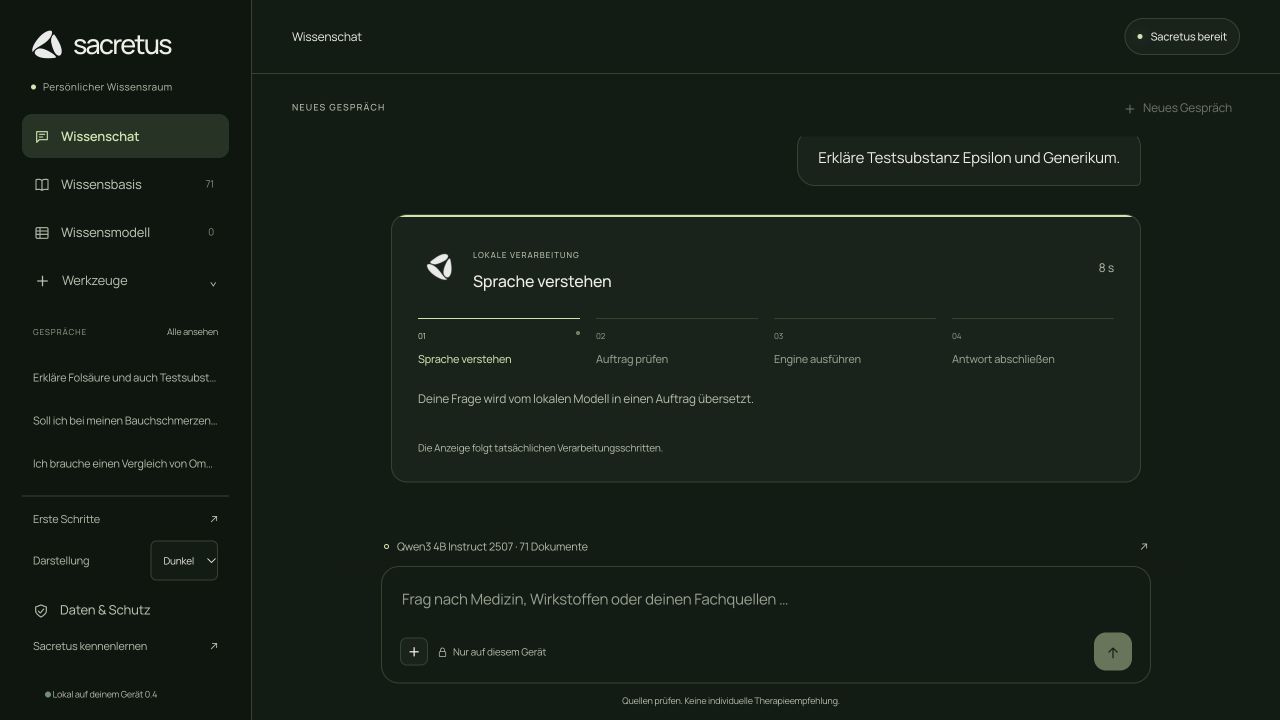Click the lock icon by Nur auf diesem Gerät
Screen dimensions: 1280x720
click(442, 652)
